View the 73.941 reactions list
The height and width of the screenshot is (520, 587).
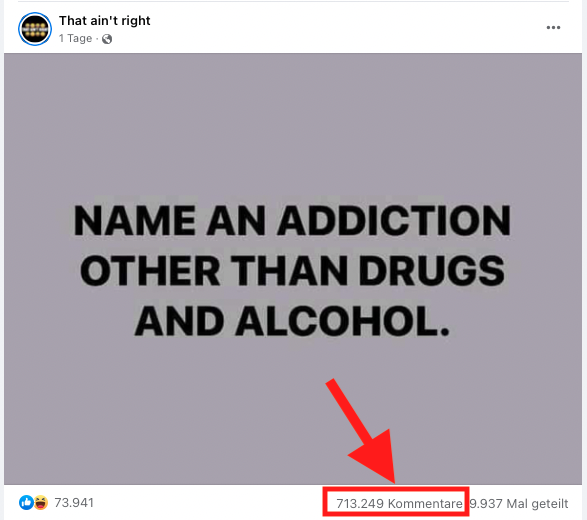[74, 502]
